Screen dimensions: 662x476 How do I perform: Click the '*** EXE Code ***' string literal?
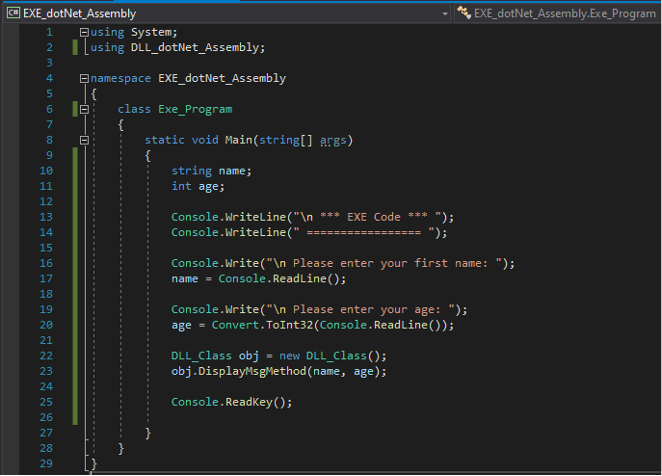[366, 217]
